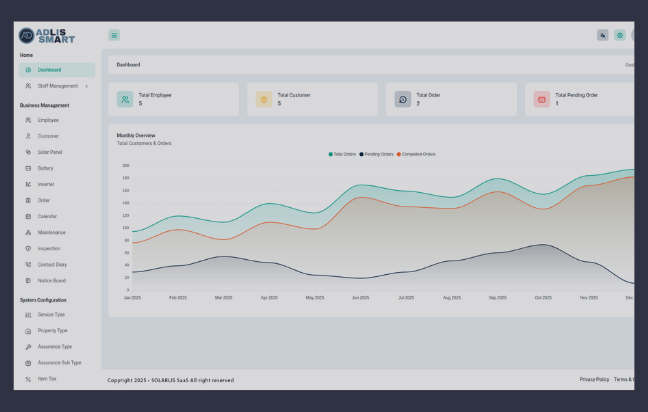The width and height of the screenshot is (648, 412).
Task: Click the ADLIS SMART logo
Action: (46, 36)
